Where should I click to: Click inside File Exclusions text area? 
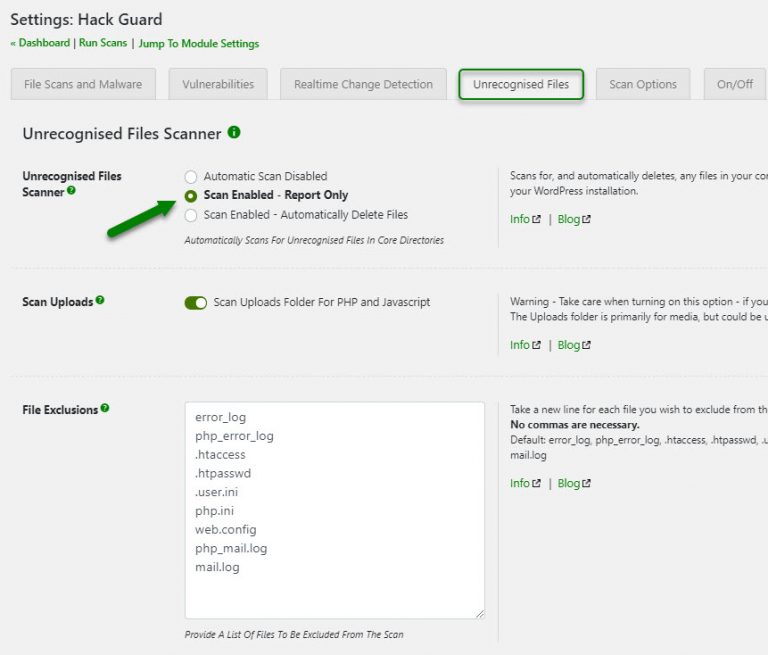click(x=335, y=510)
